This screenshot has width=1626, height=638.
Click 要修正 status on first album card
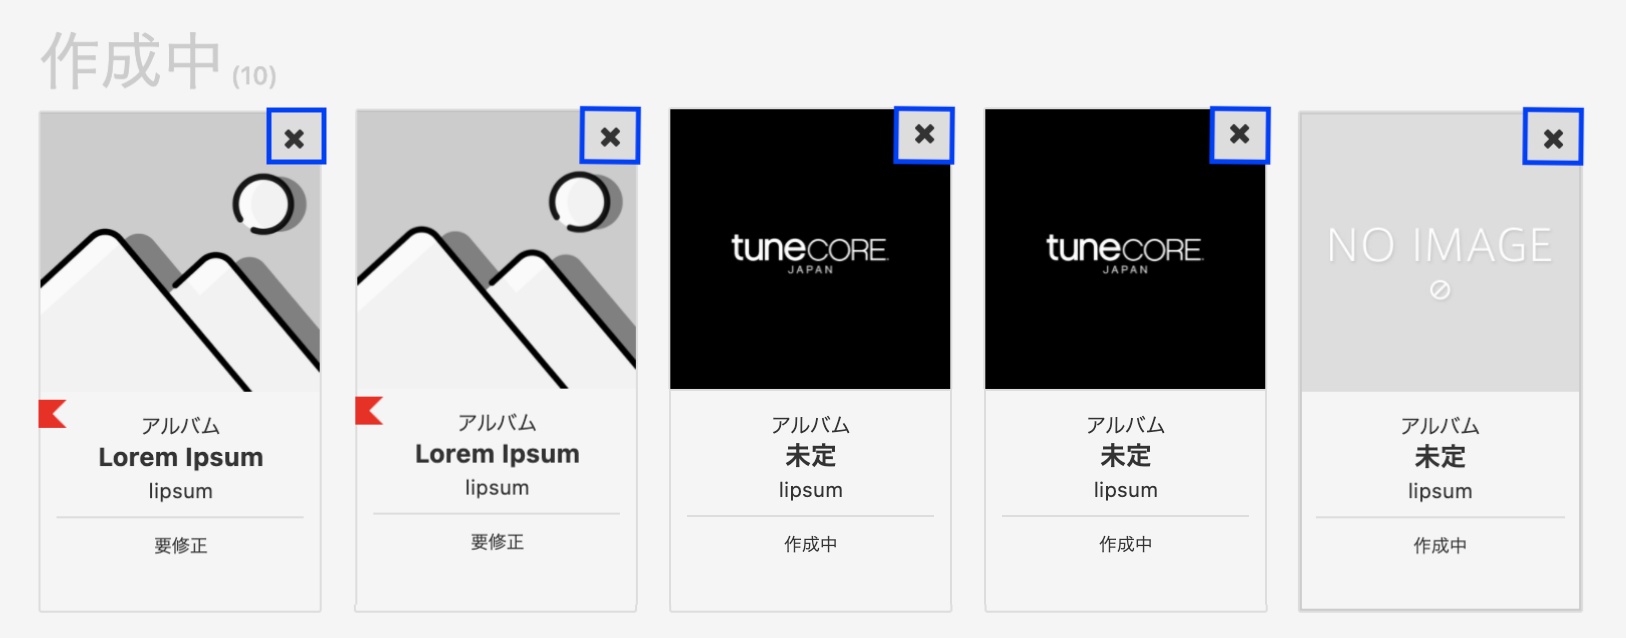181,546
